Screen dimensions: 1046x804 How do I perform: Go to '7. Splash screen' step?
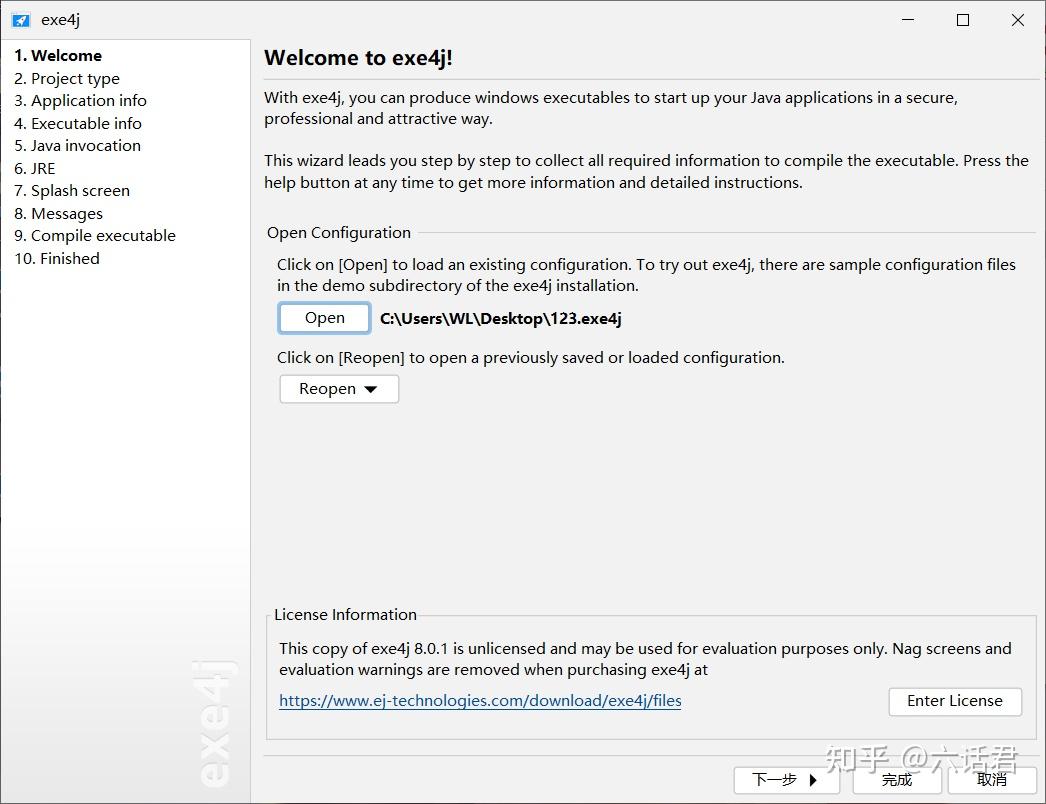72,191
